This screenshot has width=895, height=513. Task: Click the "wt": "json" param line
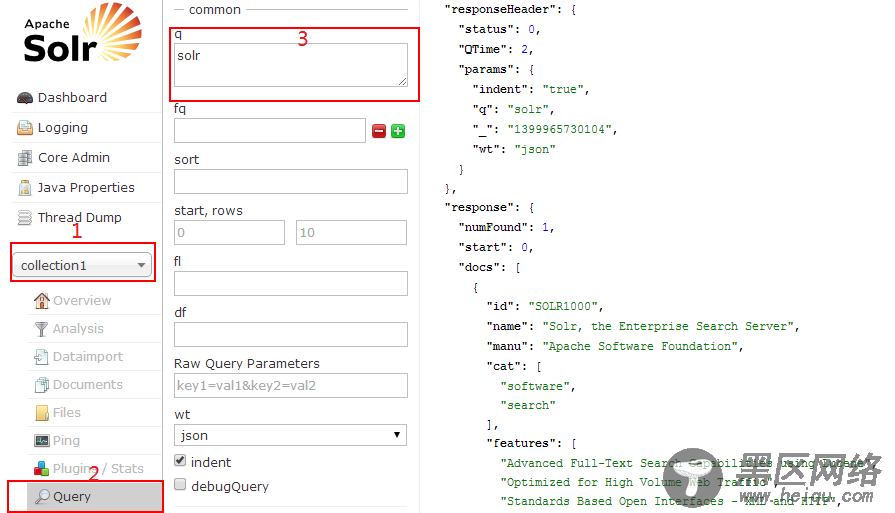click(514, 150)
